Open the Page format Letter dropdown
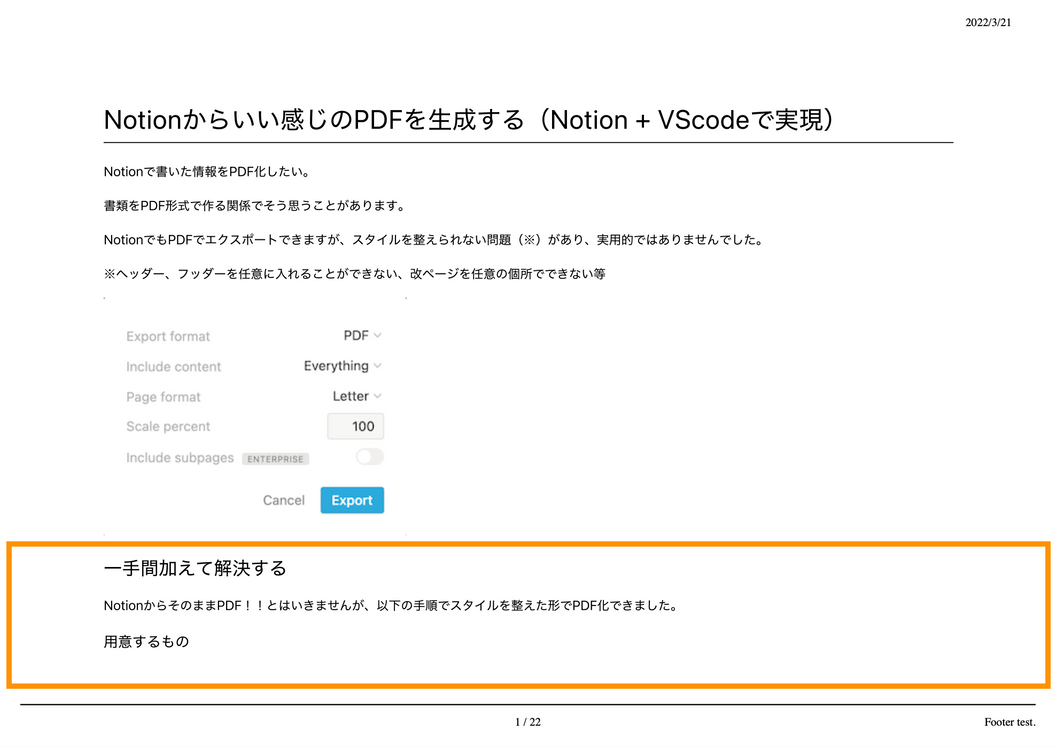Screen dimensions: 1056x747 tap(357, 396)
